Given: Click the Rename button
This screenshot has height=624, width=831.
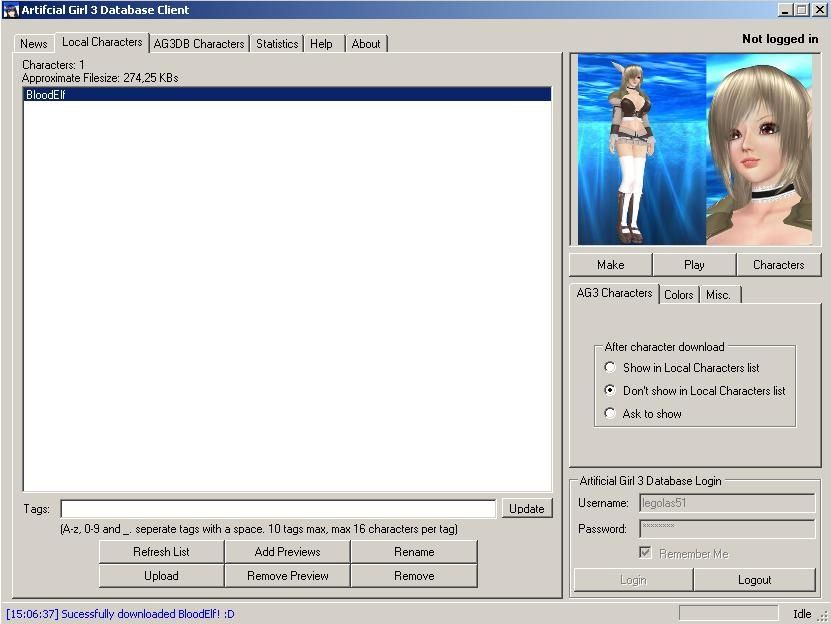Looking at the screenshot, I should (x=414, y=552).
